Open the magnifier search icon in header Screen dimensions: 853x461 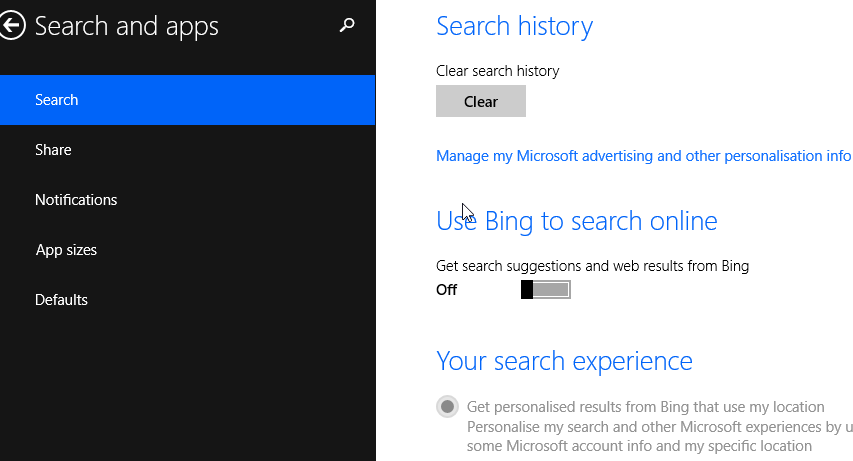347,25
